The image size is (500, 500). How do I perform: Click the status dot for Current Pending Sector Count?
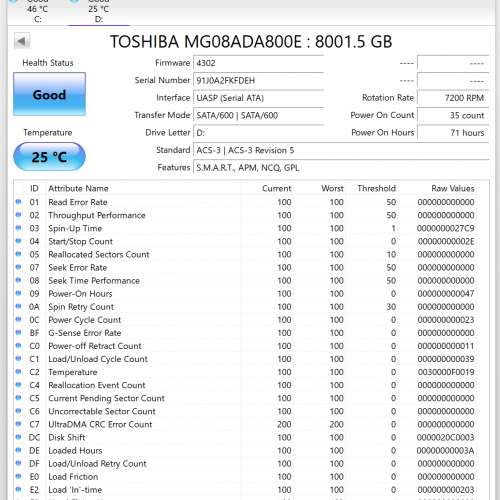(x=18, y=398)
